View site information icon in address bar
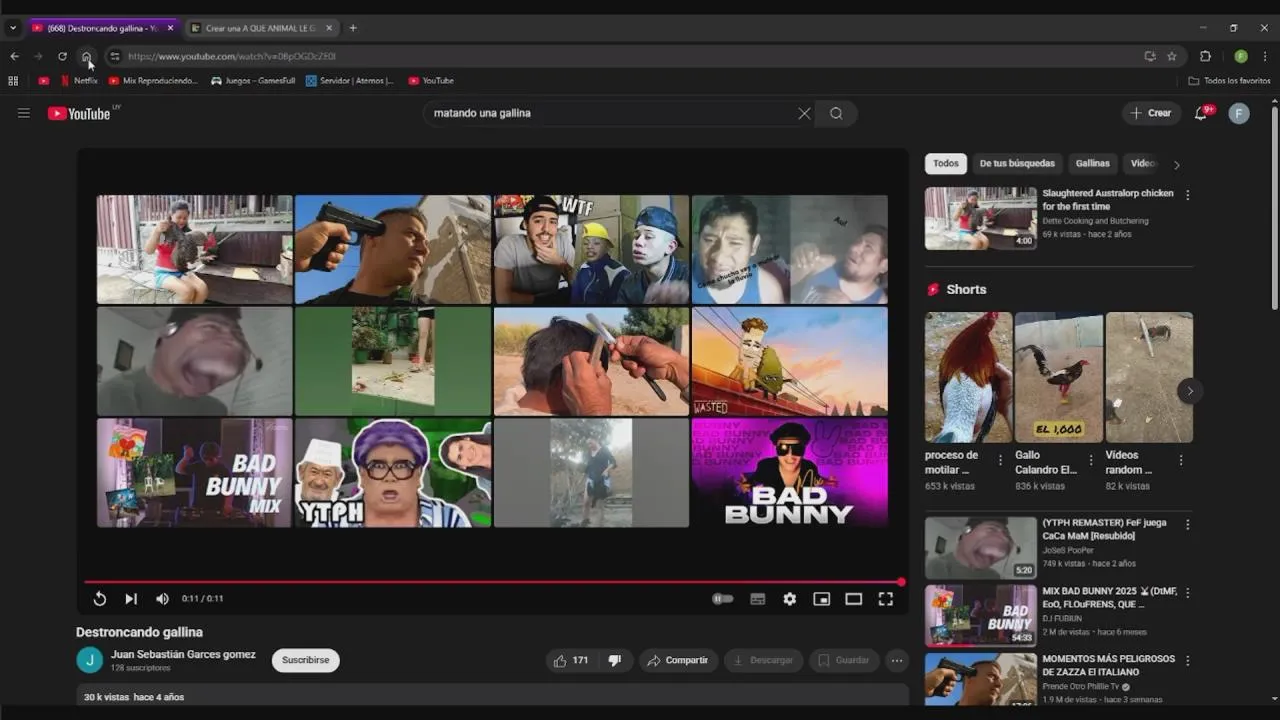 point(114,56)
